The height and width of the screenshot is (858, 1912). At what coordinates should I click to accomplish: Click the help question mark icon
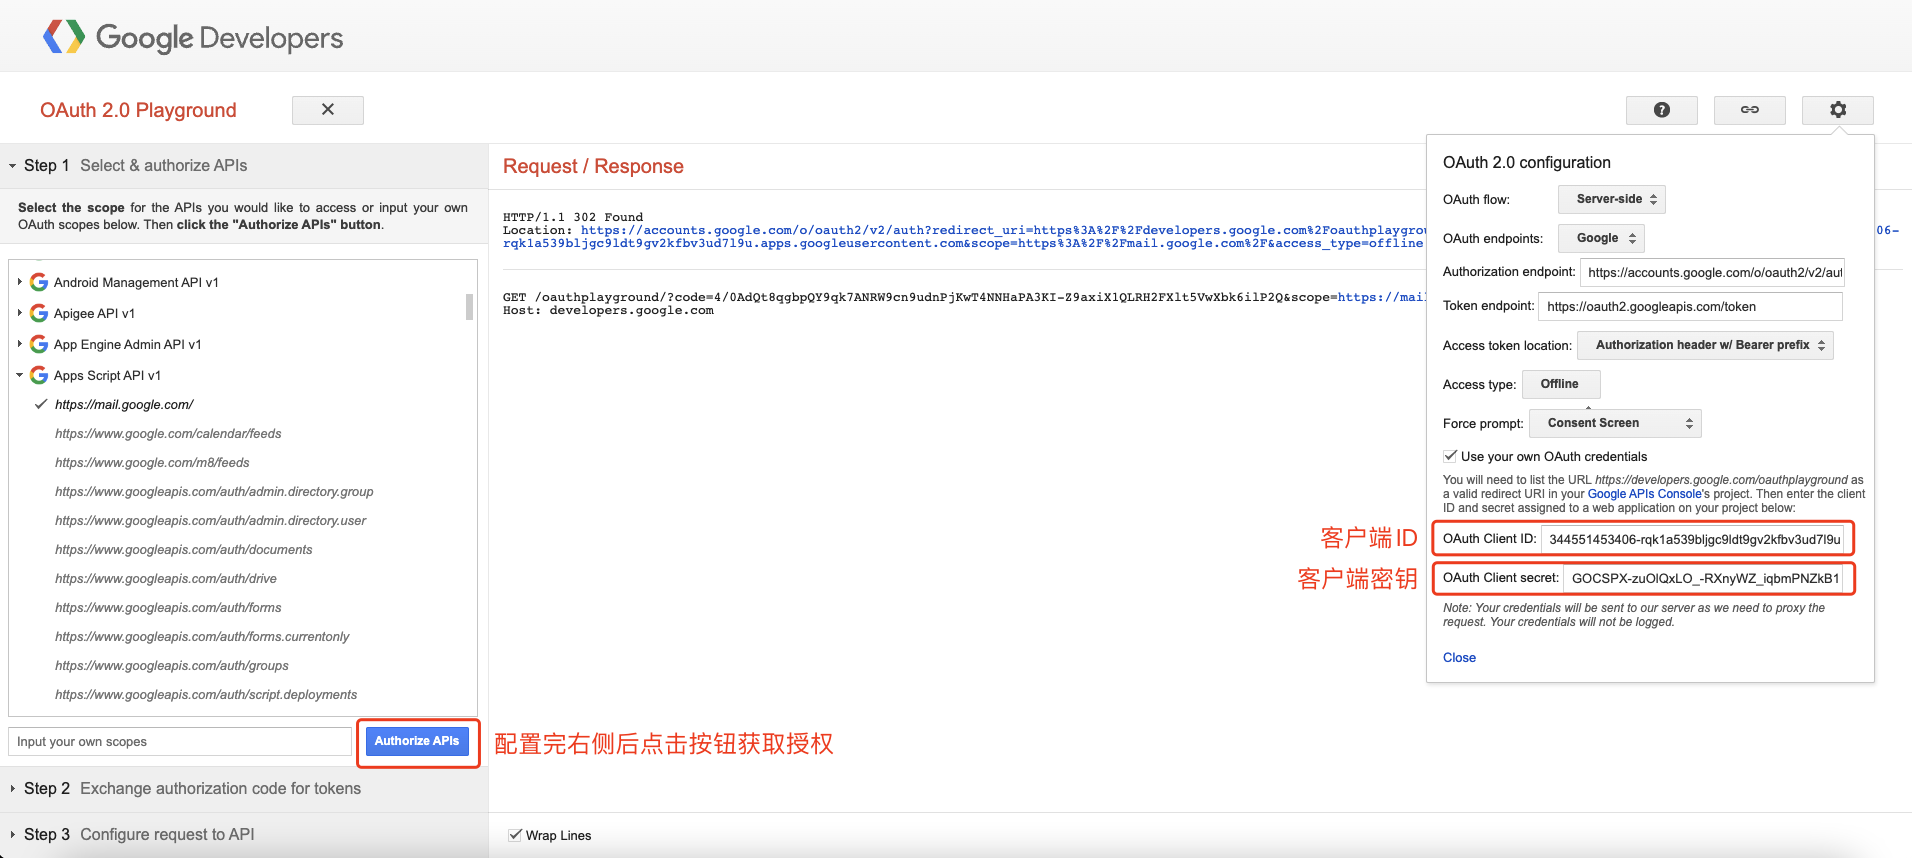pyautogui.click(x=1661, y=110)
